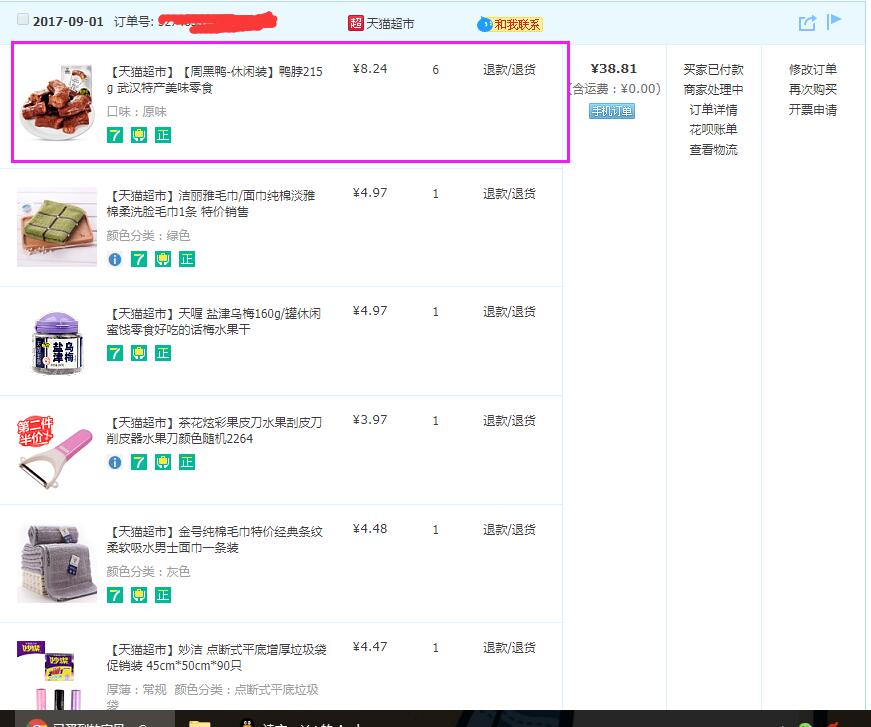Open 茶花炫彩果皮刀 product title
The image size is (871, 727).
point(214,430)
